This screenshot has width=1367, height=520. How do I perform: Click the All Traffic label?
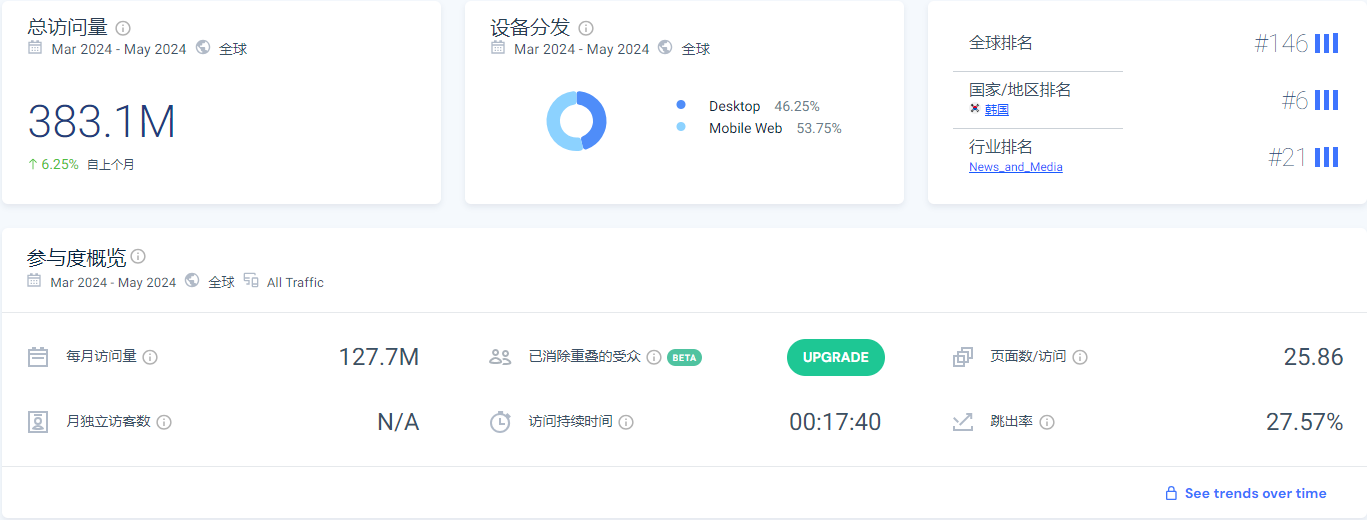[295, 282]
